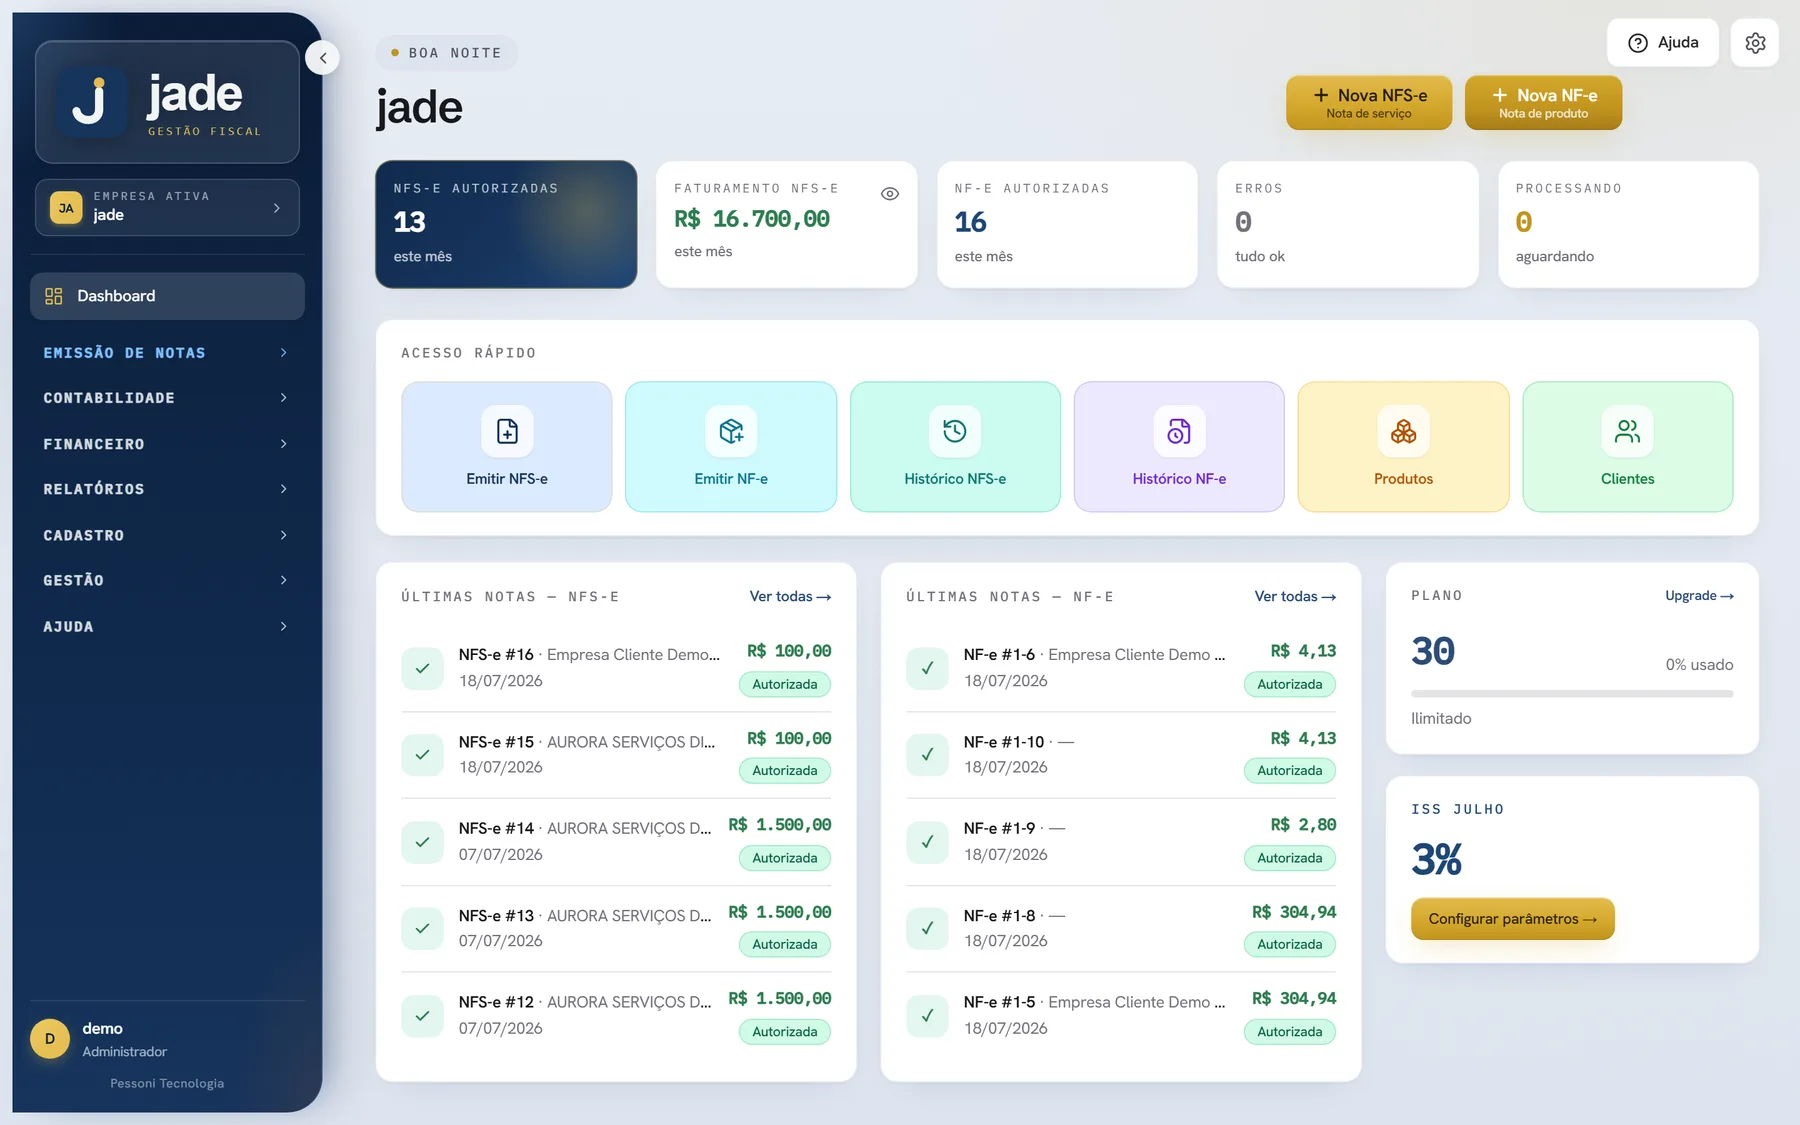Image resolution: width=1800 pixels, height=1125 pixels.
Task: Open Histórico NFS-e clock icon
Action: coord(955,431)
